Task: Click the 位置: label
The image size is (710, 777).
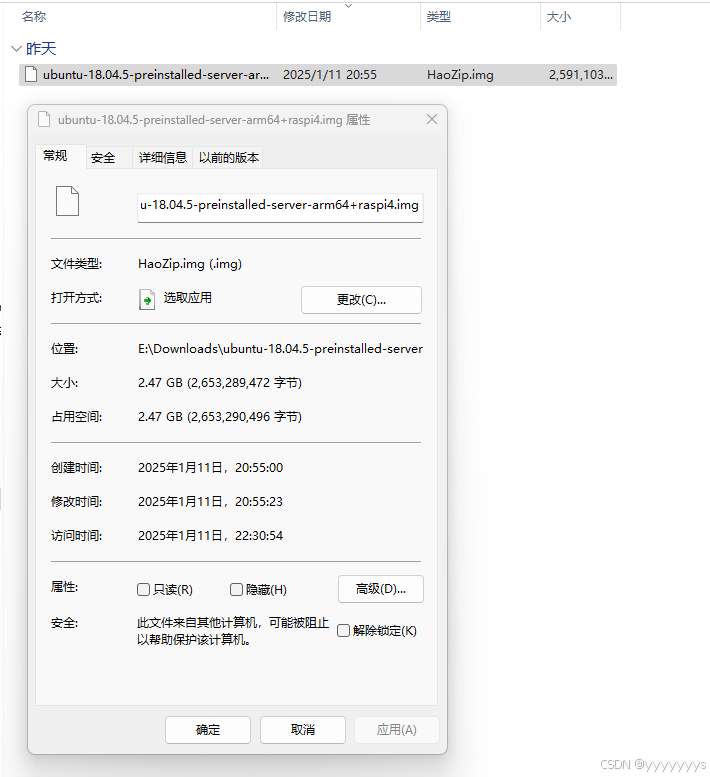Action: [64, 349]
